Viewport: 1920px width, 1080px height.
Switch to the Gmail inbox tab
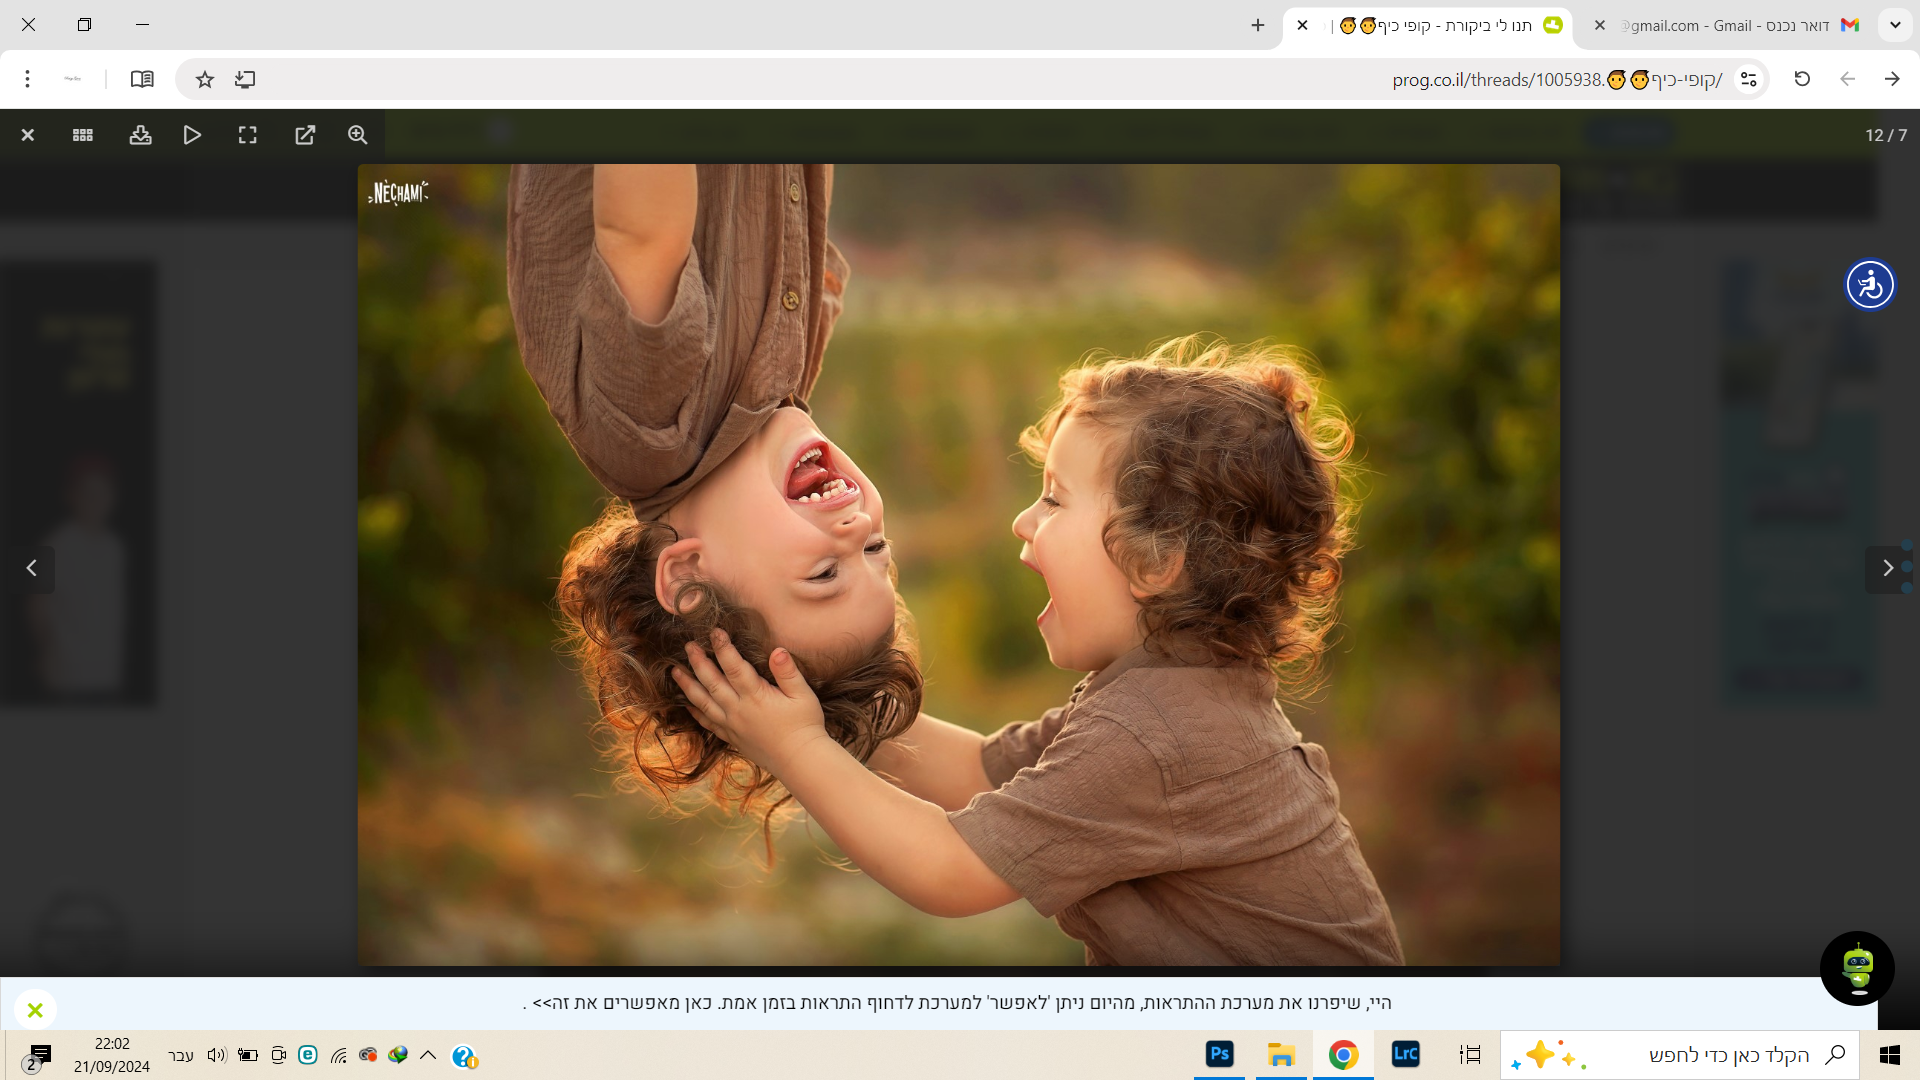[1740, 26]
